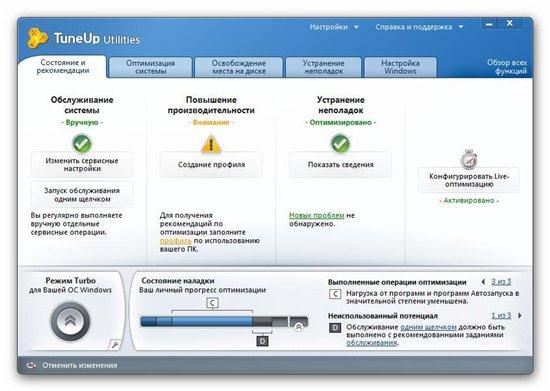Click Конфигурировать Live-оптимизацию button

[x=469, y=180]
